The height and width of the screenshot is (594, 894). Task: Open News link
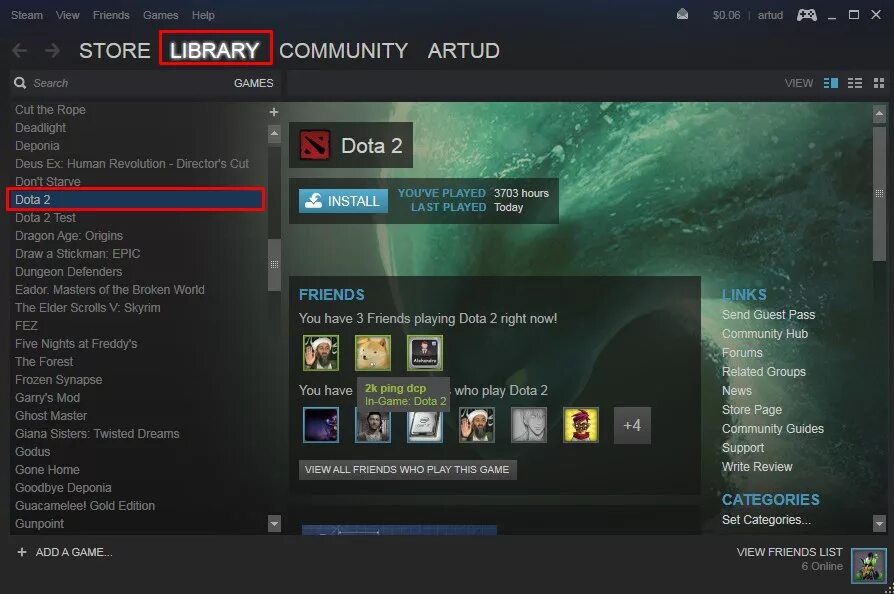click(x=737, y=391)
